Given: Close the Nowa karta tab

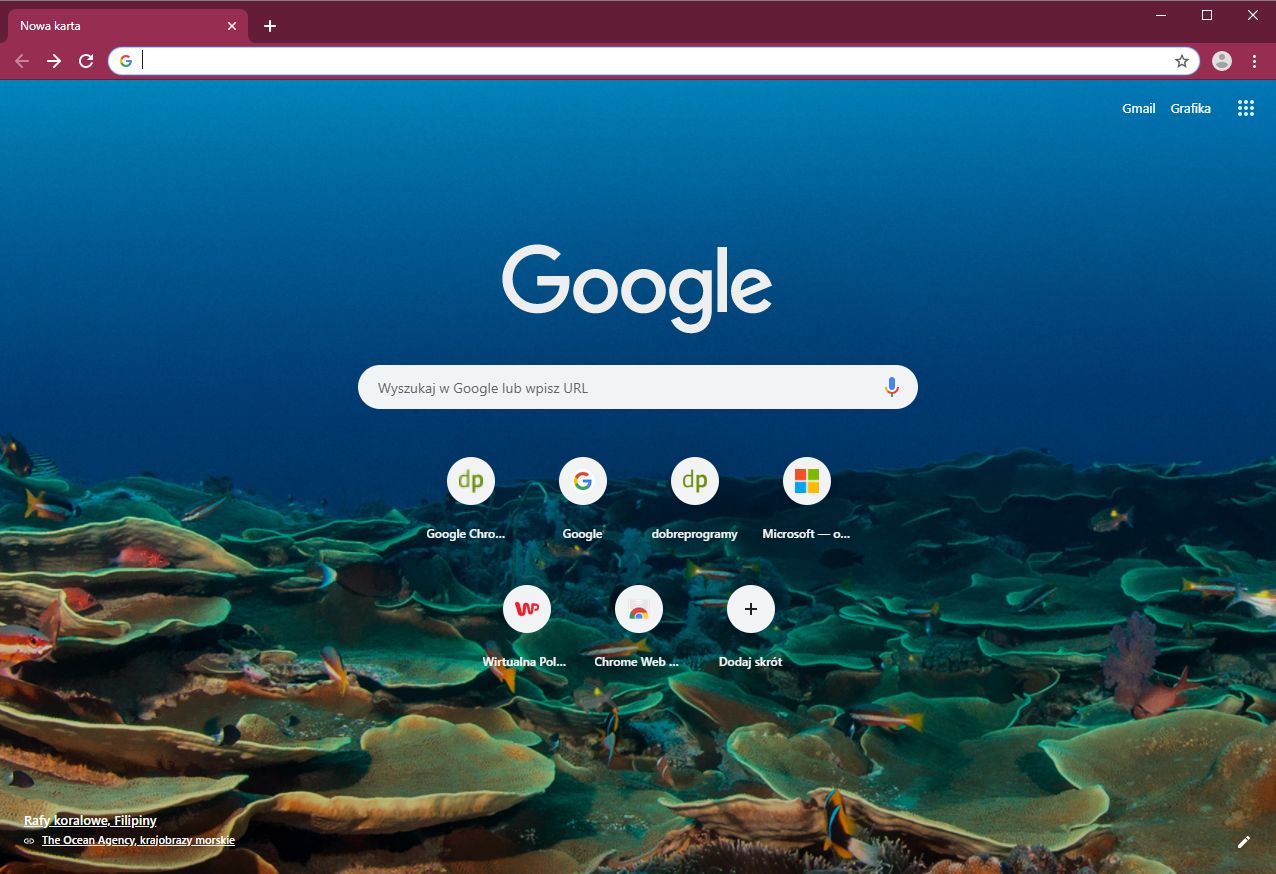Looking at the screenshot, I should (232, 26).
